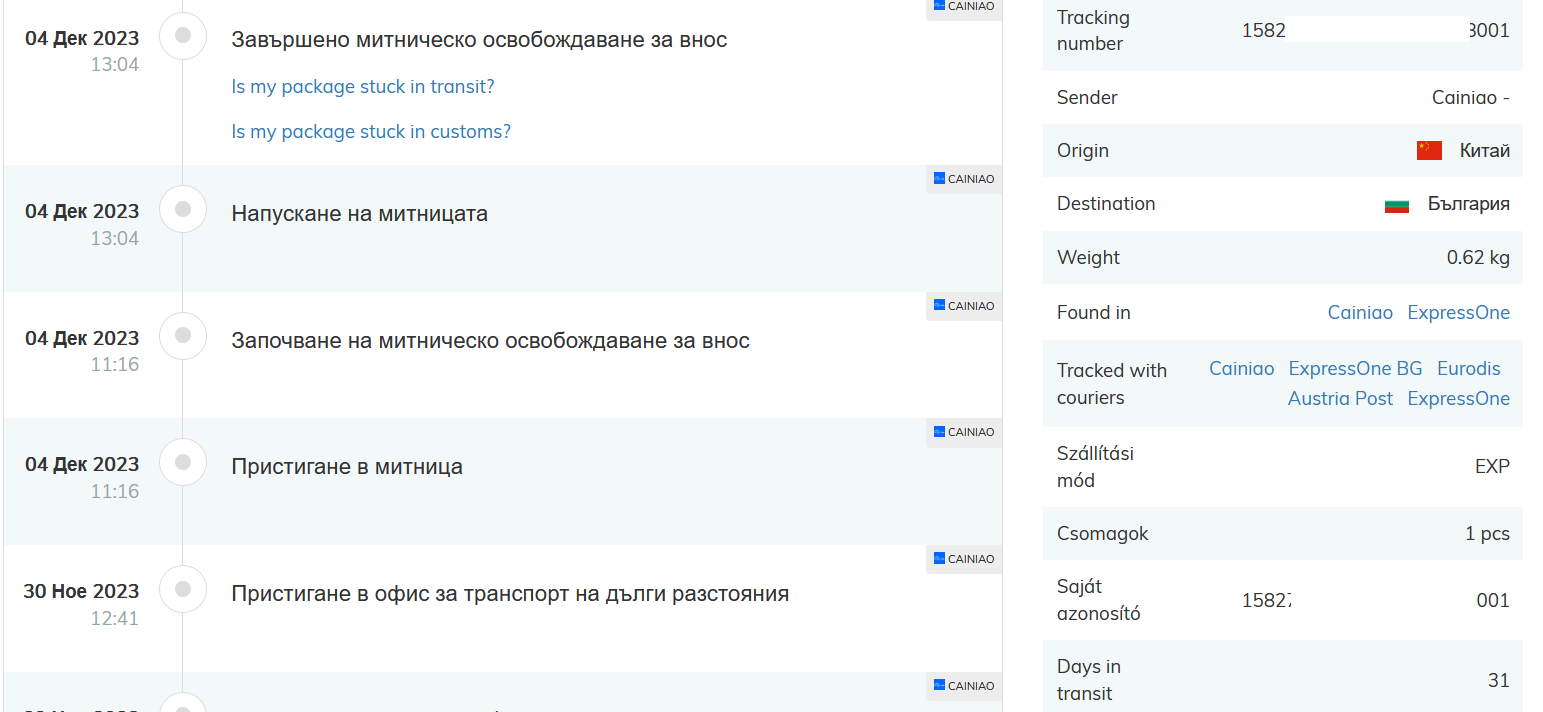The height and width of the screenshot is (712, 1543).
Task: Click the 'Is my package stuck in transit?' link
Action: pyautogui.click(x=363, y=87)
